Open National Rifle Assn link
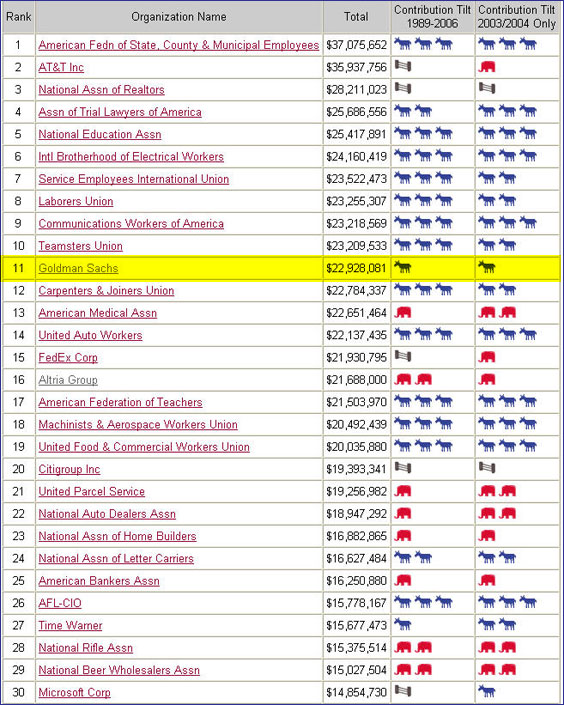Viewport: 564px width, 705px height. pos(85,648)
